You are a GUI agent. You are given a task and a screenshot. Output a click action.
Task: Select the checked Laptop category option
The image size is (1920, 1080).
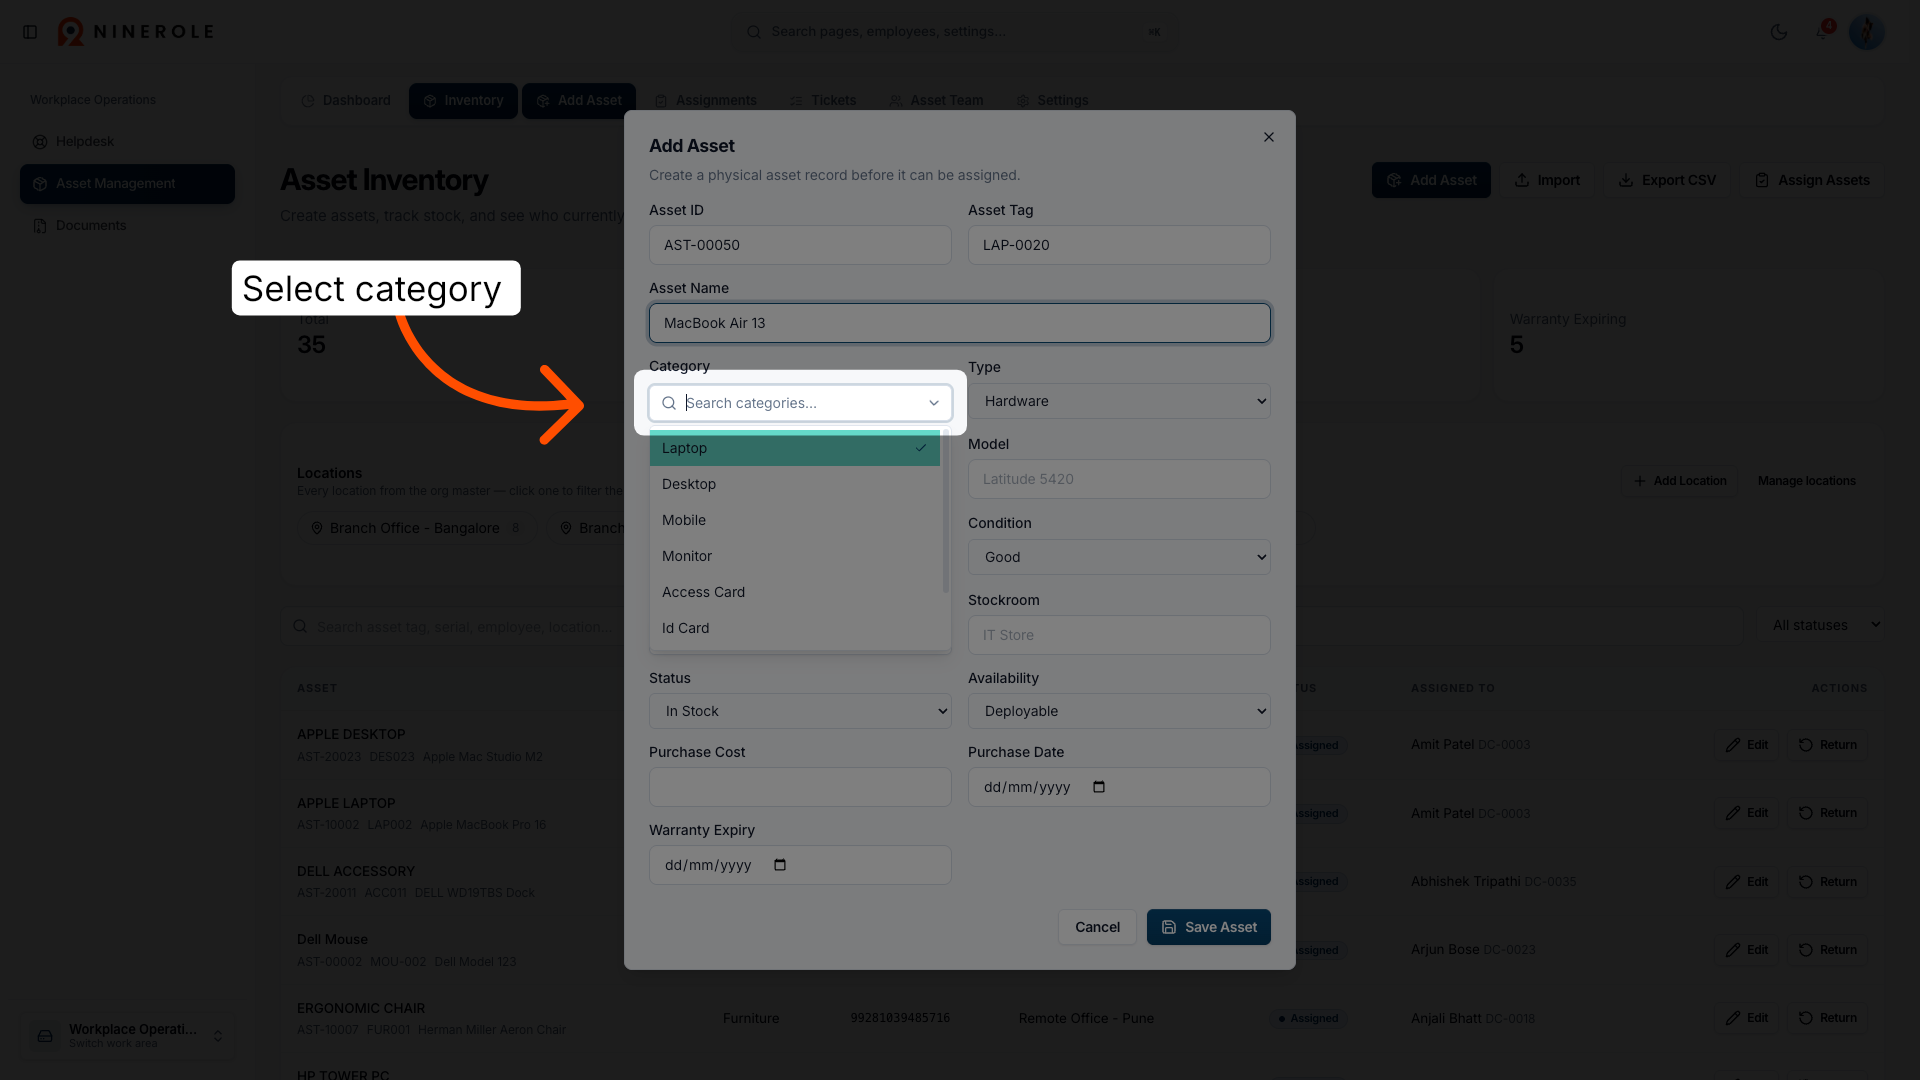[795, 448]
